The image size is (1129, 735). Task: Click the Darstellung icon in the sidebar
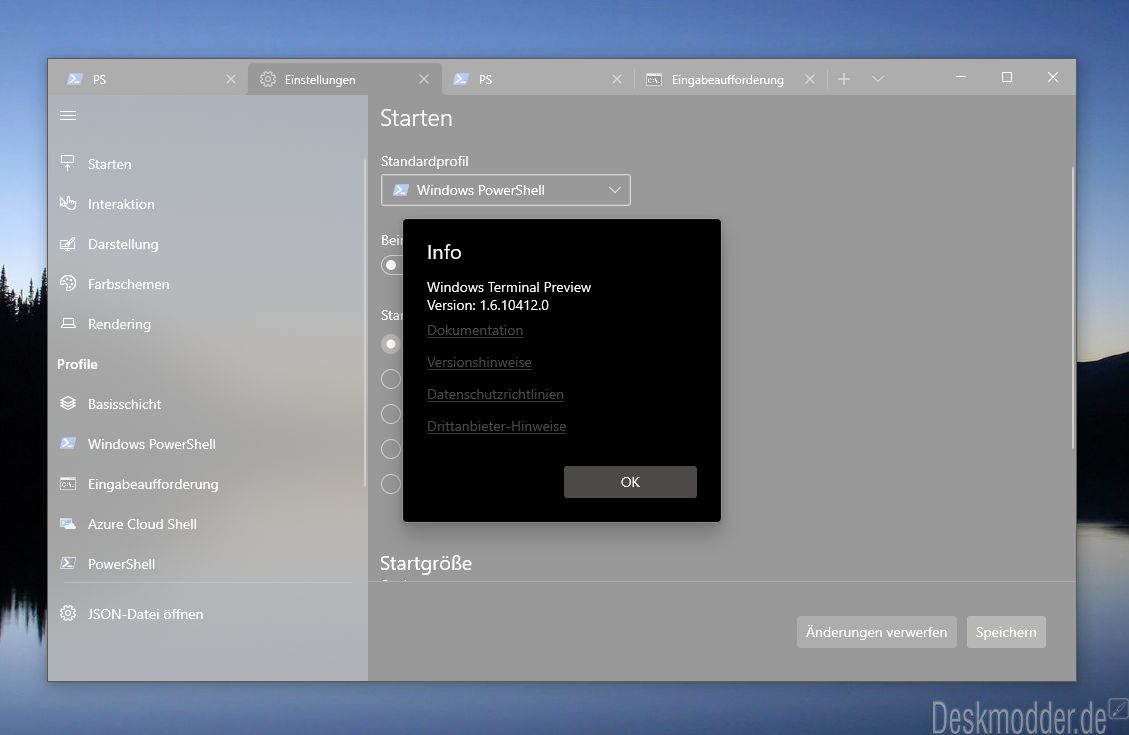pos(68,244)
